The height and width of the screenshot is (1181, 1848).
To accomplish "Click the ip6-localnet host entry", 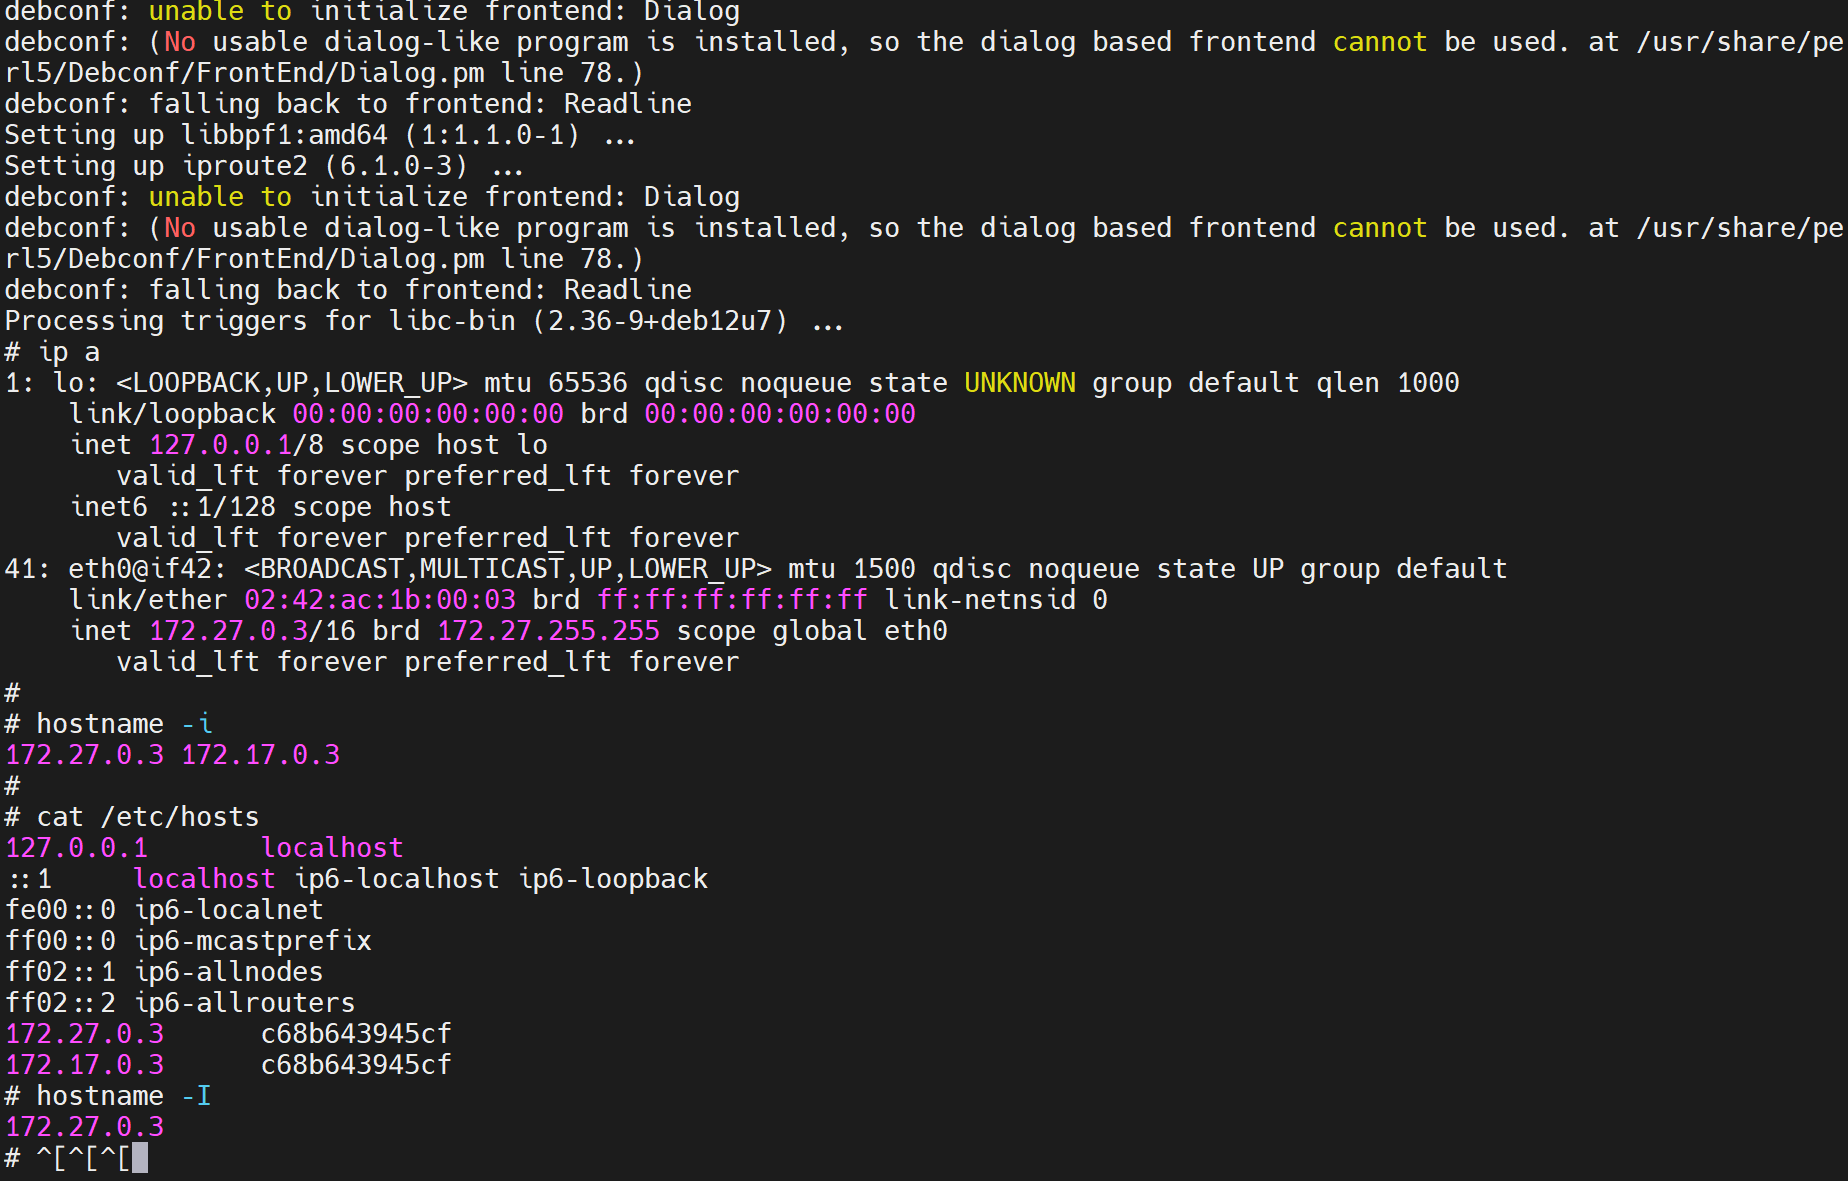I will tap(229, 910).
